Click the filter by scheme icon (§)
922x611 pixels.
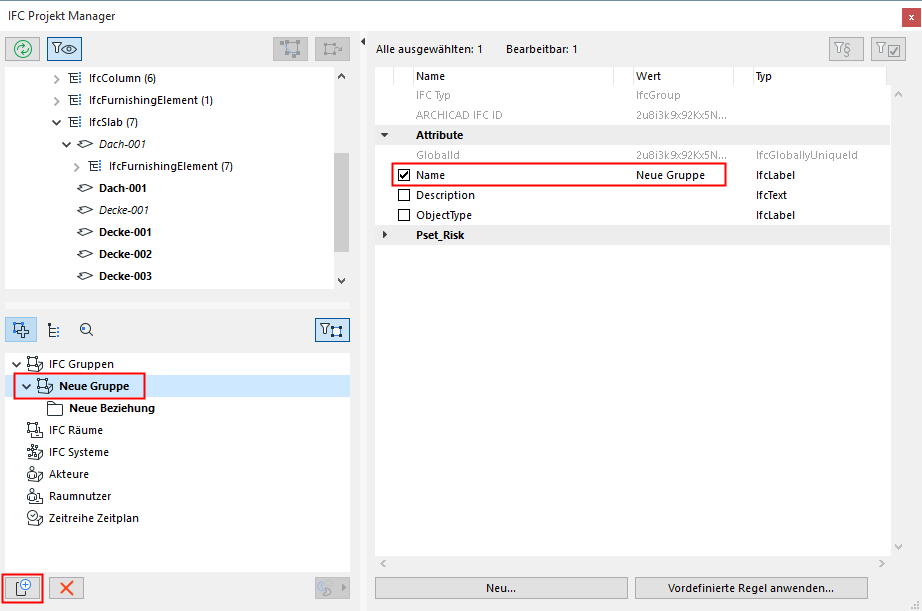pyautogui.click(x=846, y=49)
